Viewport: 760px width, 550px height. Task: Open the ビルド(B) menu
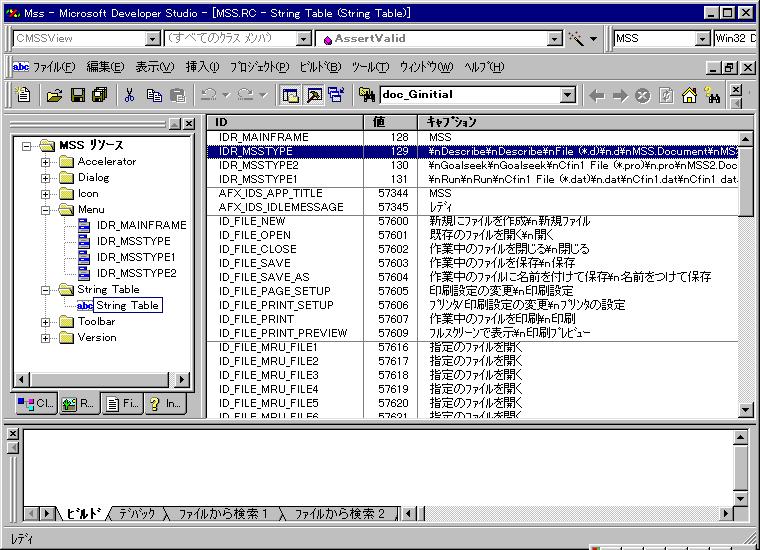320,67
